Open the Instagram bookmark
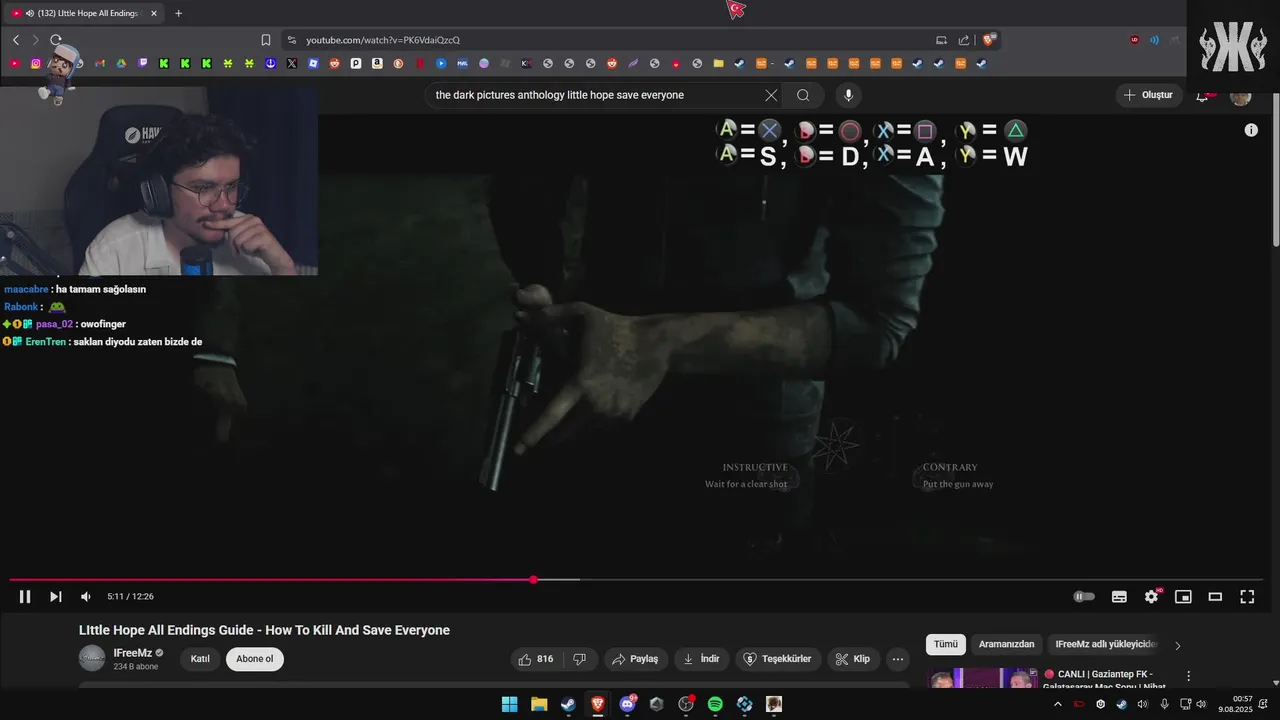The height and width of the screenshot is (720, 1280). (x=36, y=64)
